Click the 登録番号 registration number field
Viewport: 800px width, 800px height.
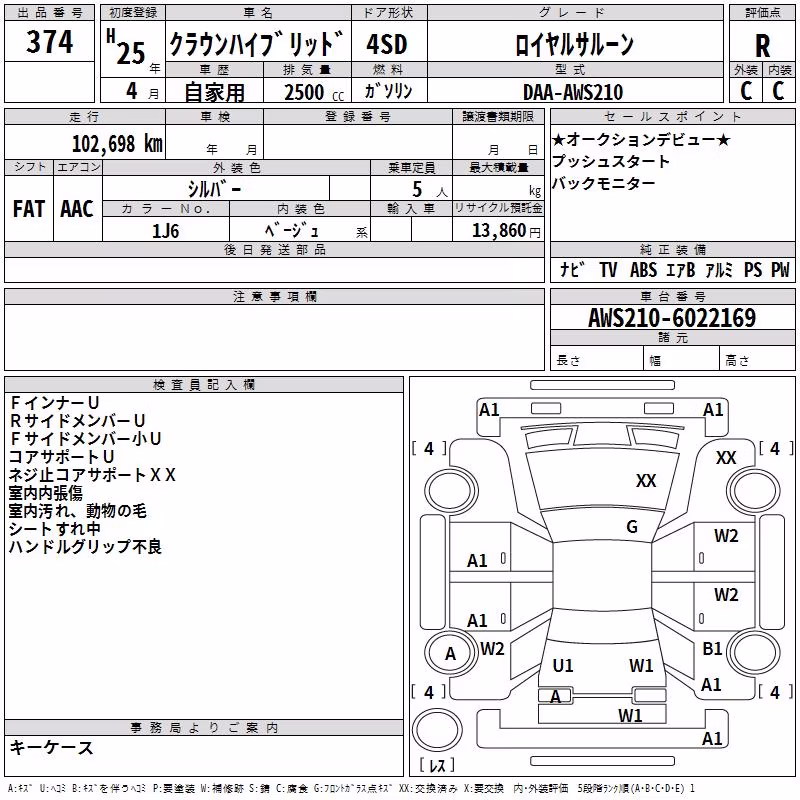[358, 141]
